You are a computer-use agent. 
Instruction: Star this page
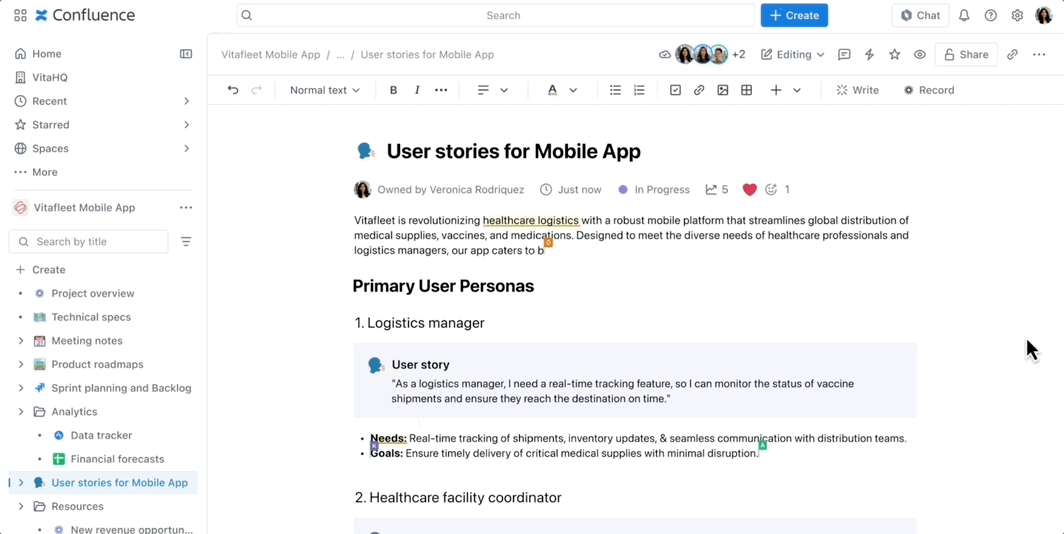894,54
